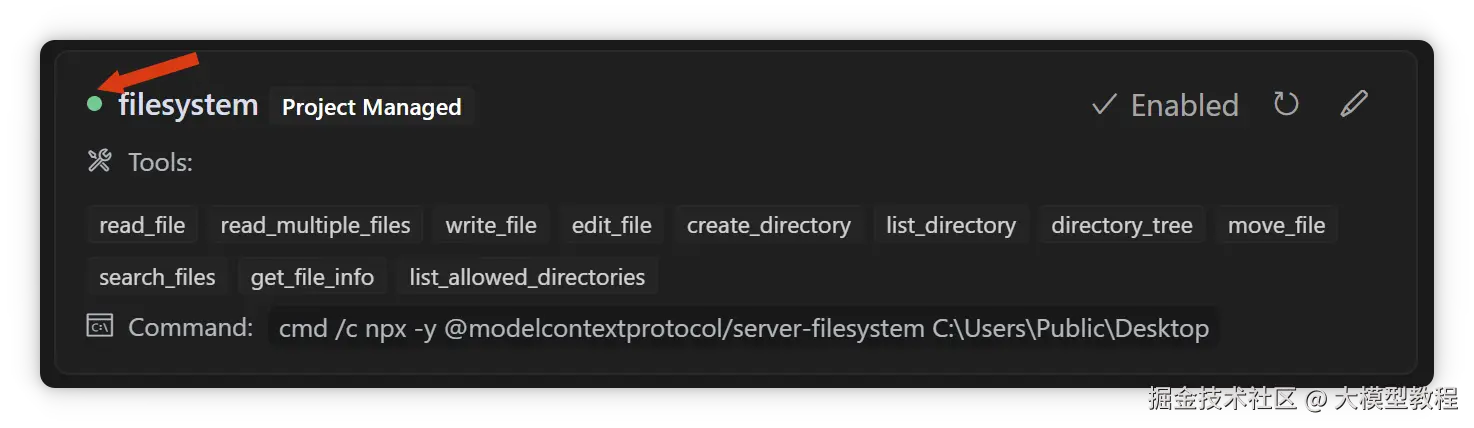Click the Tools wrench icon
Viewport: 1474px width, 428px height.
coord(100,161)
